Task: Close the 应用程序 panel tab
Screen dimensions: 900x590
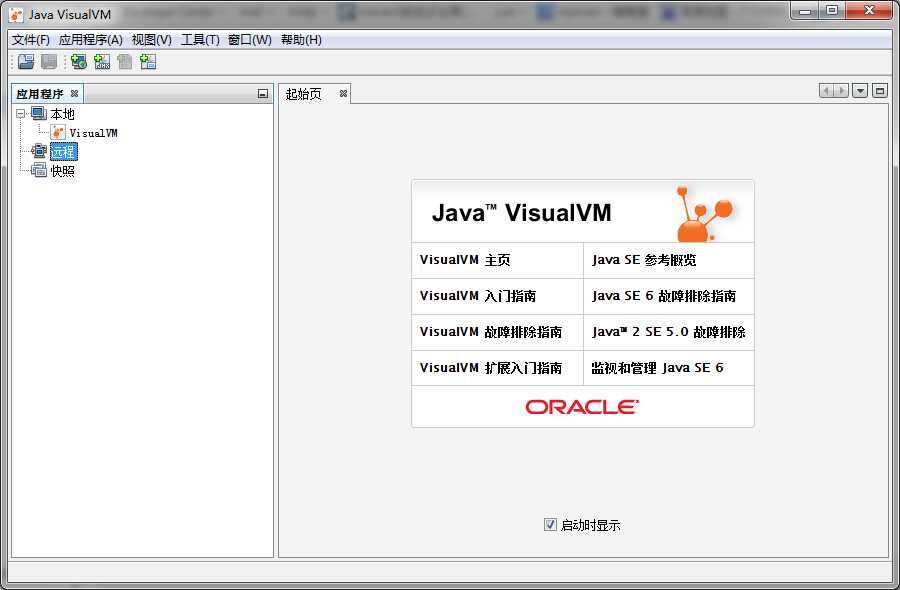Action: (x=74, y=94)
